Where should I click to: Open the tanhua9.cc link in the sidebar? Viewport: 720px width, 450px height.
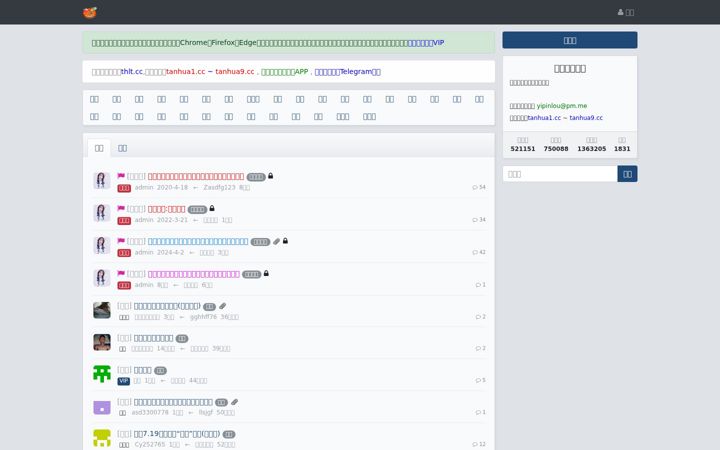tap(586, 118)
